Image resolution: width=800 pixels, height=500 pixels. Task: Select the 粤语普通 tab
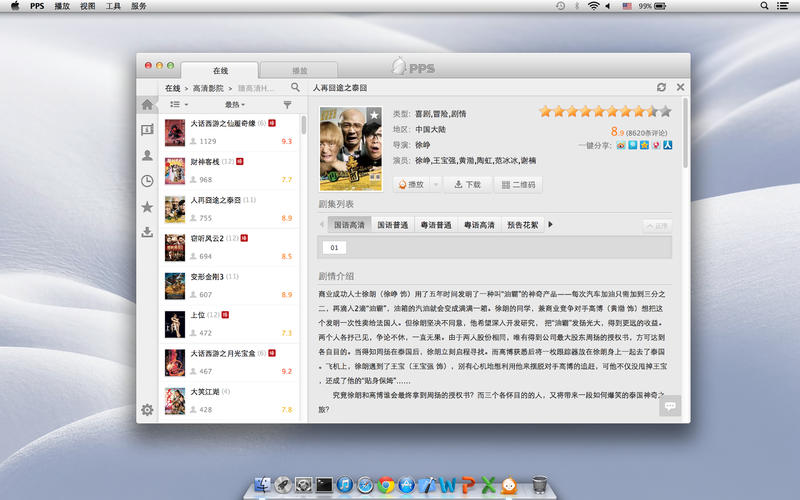[x=436, y=224]
